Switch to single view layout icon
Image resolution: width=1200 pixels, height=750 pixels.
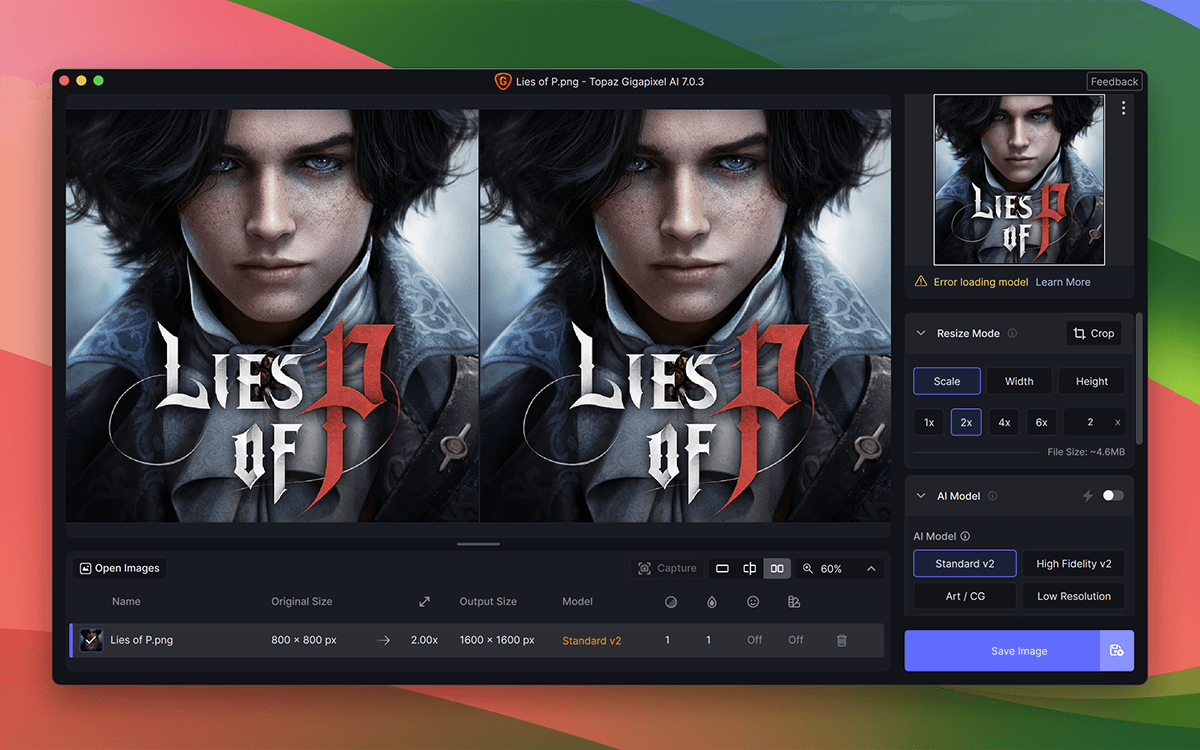(722, 568)
